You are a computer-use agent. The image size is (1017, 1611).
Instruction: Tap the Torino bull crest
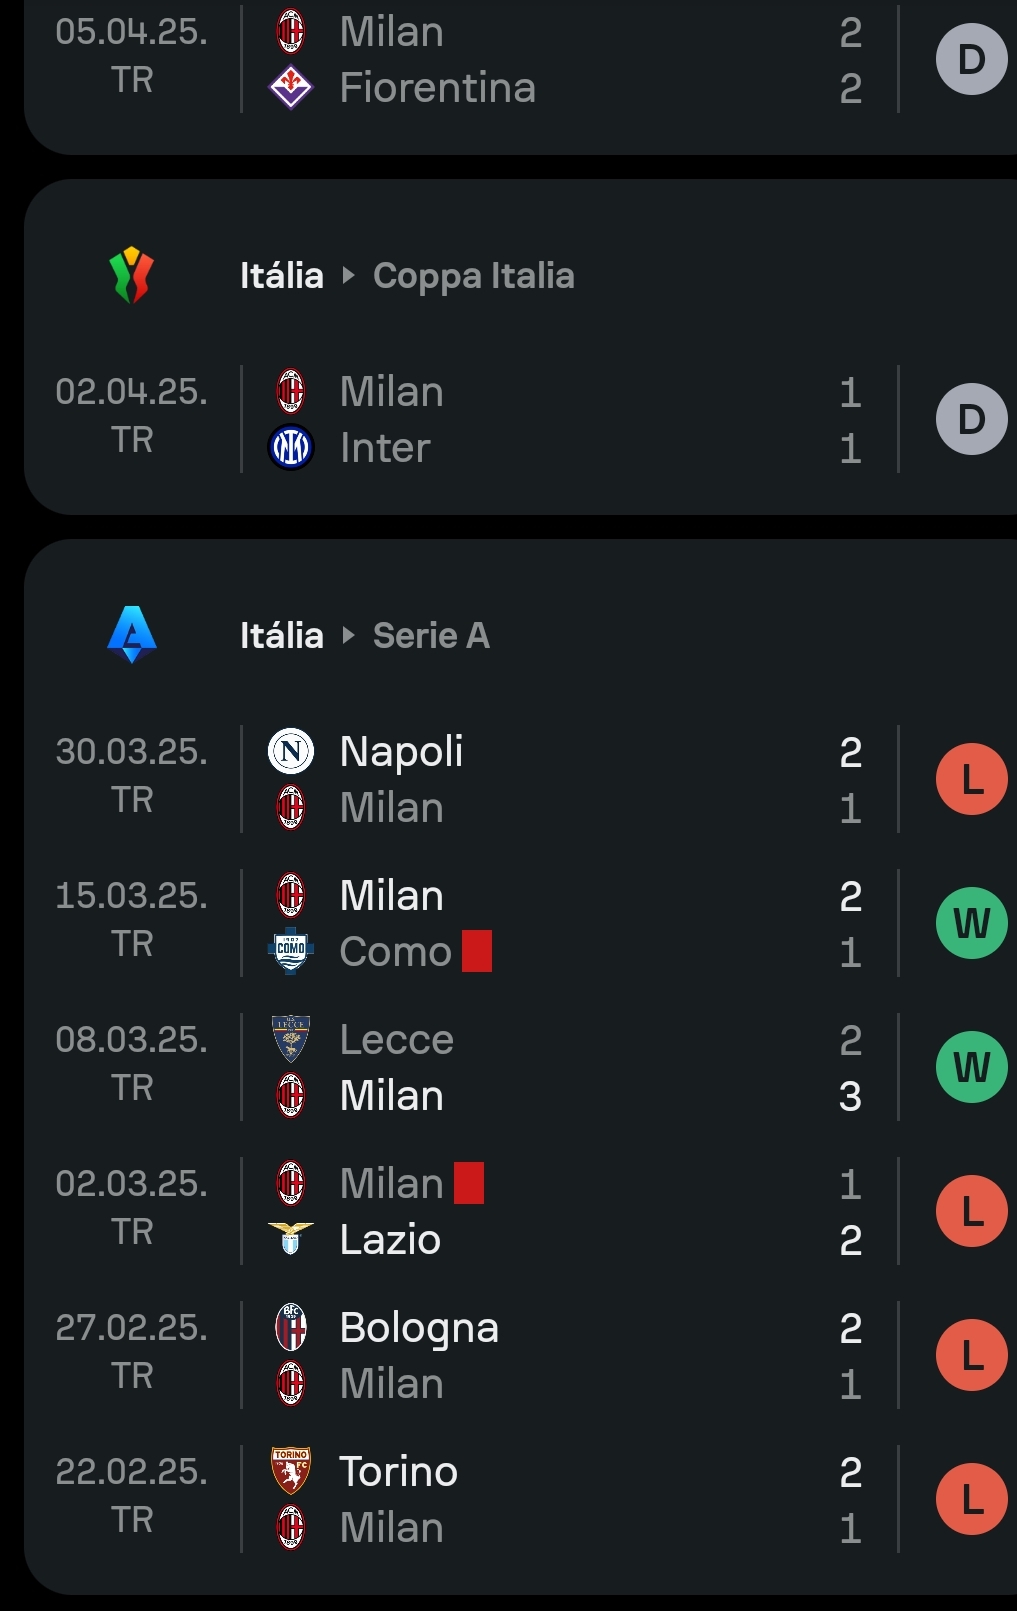click(x=291, y=1471)
